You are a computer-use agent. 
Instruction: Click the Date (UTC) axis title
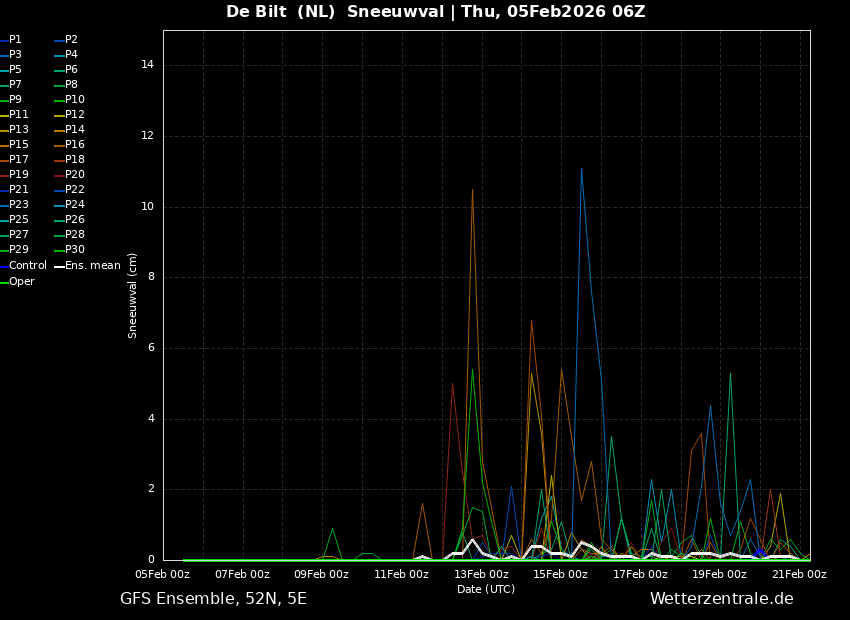pos(486,590)
